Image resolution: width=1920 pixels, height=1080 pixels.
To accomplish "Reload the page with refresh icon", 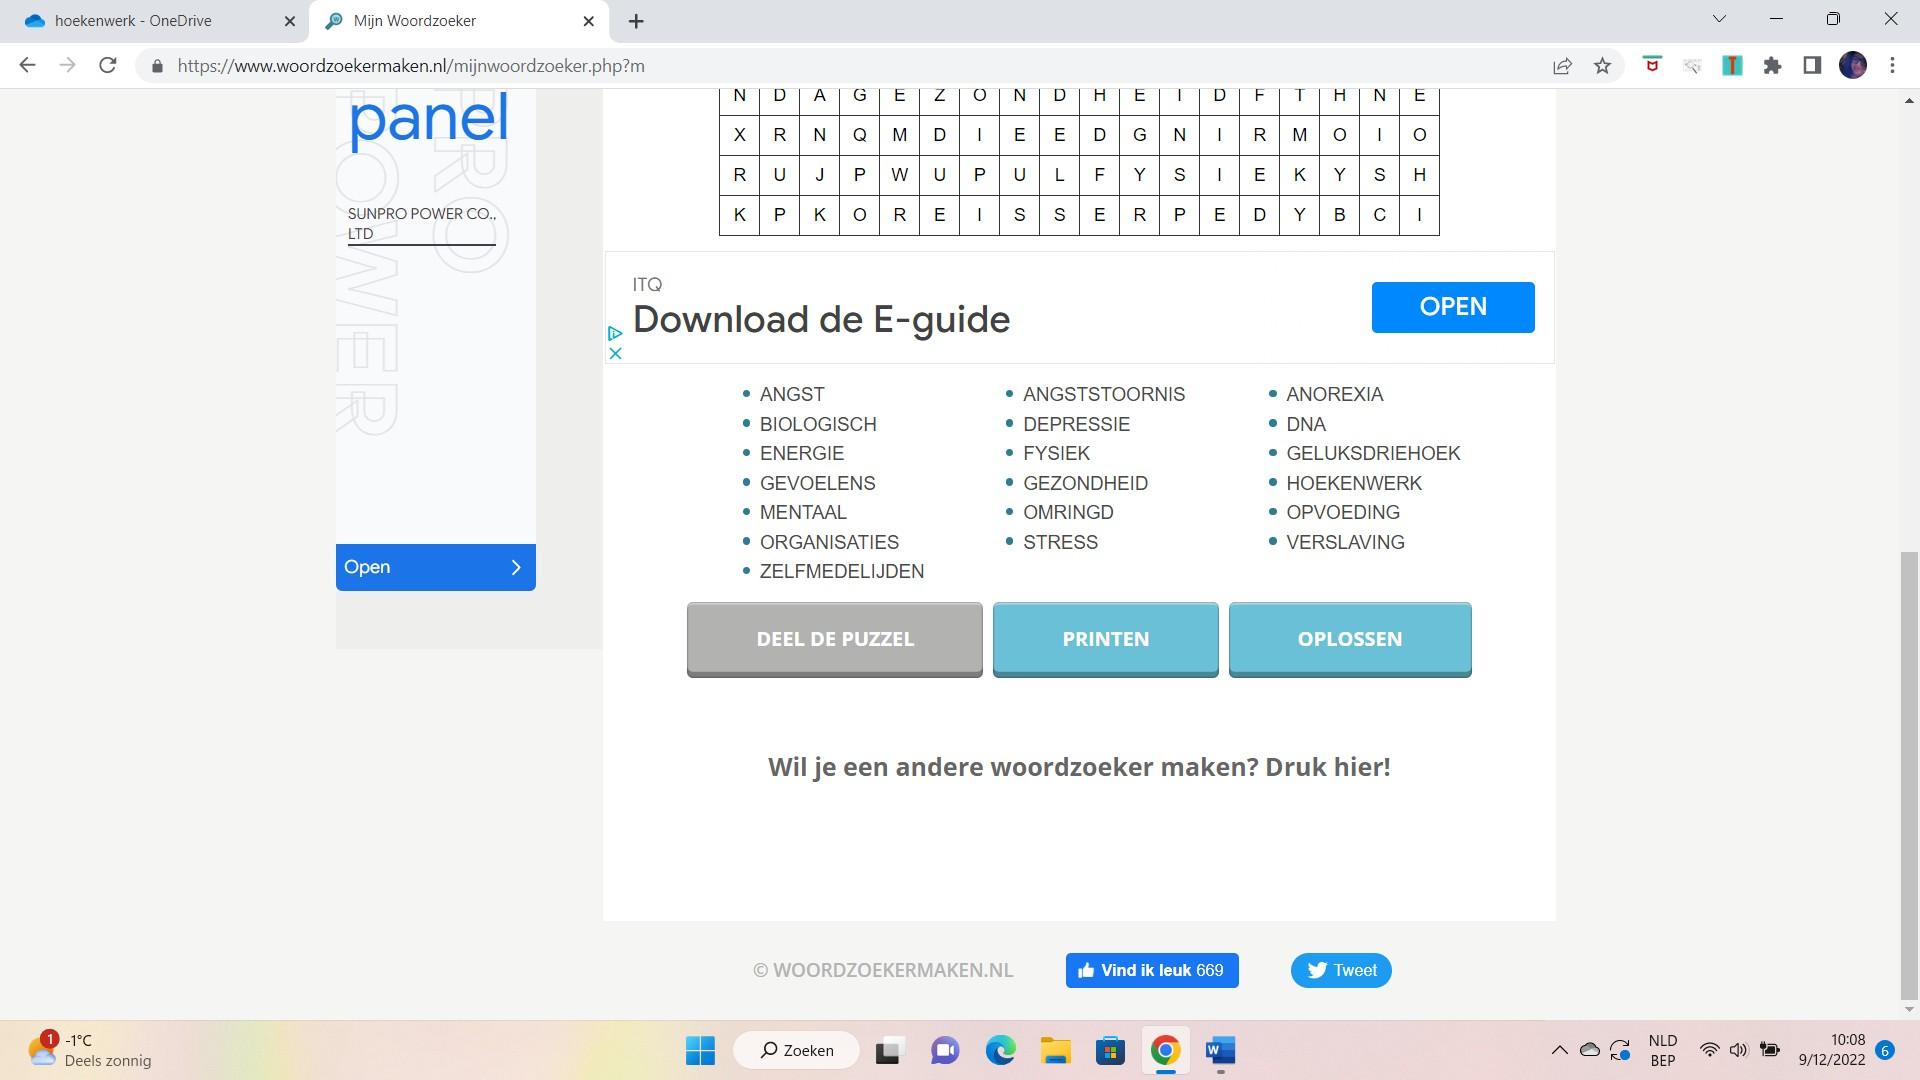I will click(x=108, y=66).
